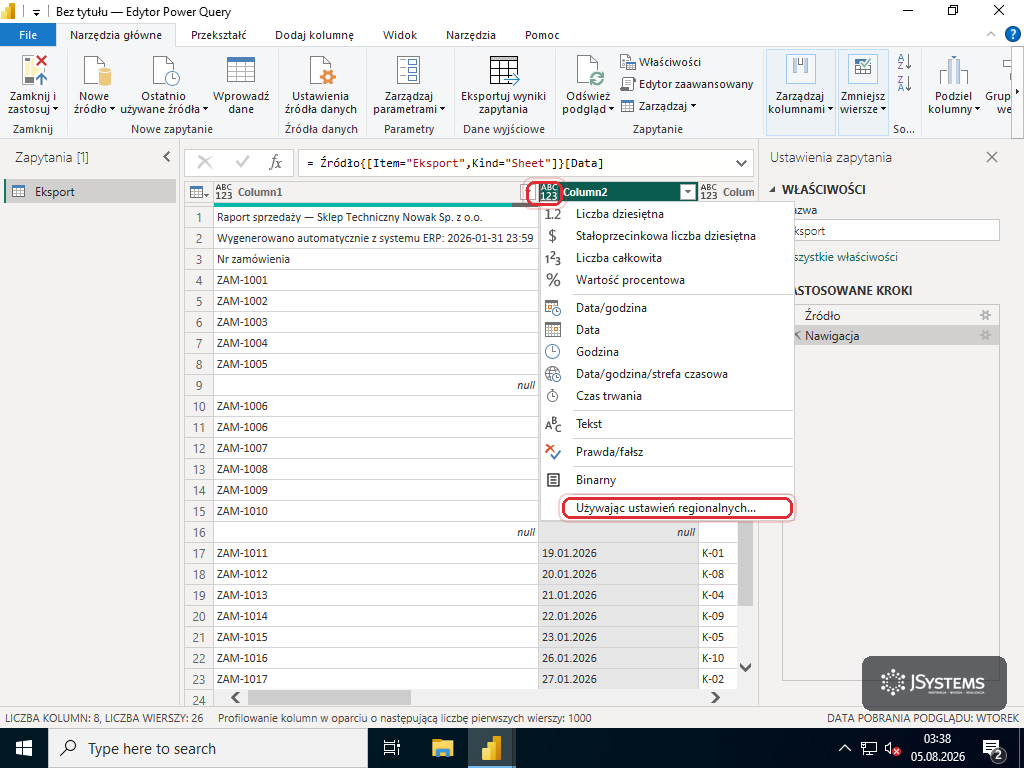This screenshot has height=768, width=1024.
Task: Close Ustawienia zapytania pane
Action: (992, 157)
